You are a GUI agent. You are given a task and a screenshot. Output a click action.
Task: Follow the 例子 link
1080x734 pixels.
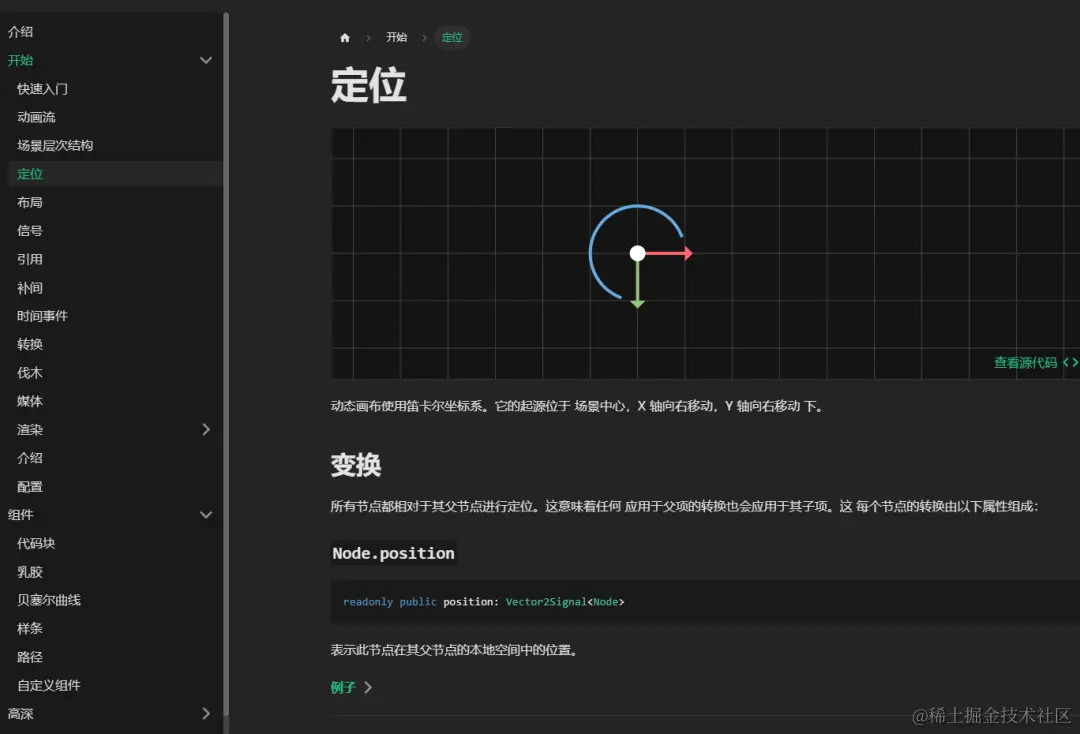[x=344, y=687]
